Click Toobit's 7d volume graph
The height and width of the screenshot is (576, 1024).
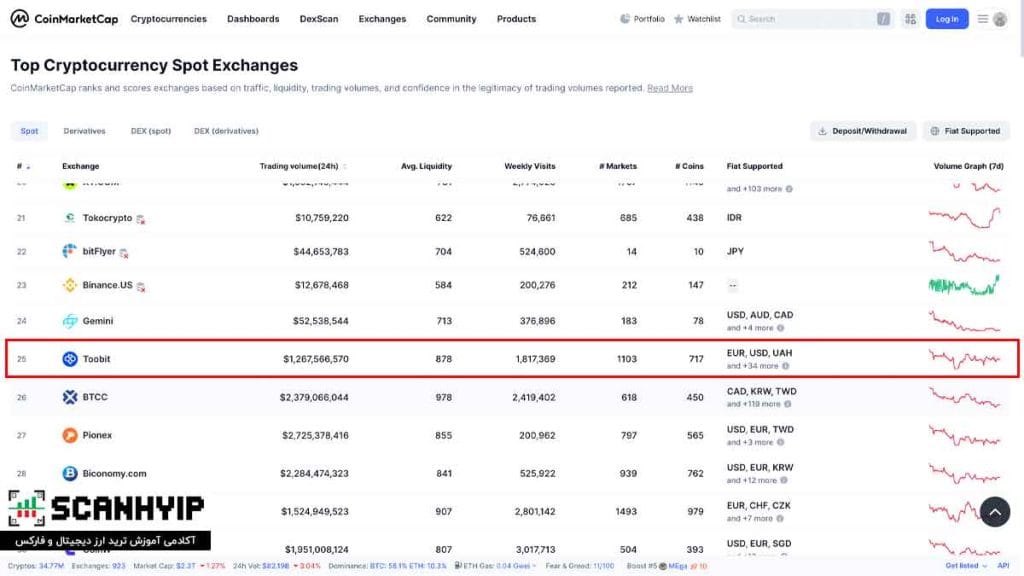pos(965,359)
